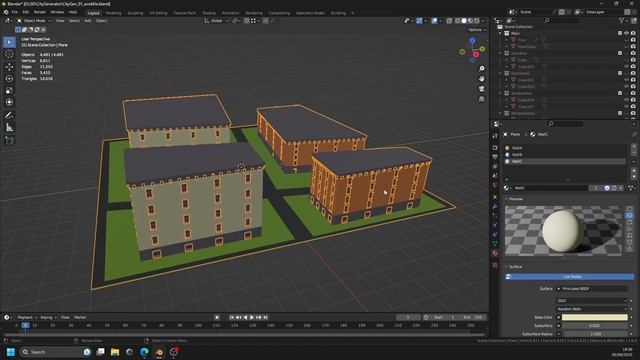Image resolution: width=640 pixels, height=360 pixels.
Task: Open the File menu
Action: pyautogui.click(x=15, y=12)
